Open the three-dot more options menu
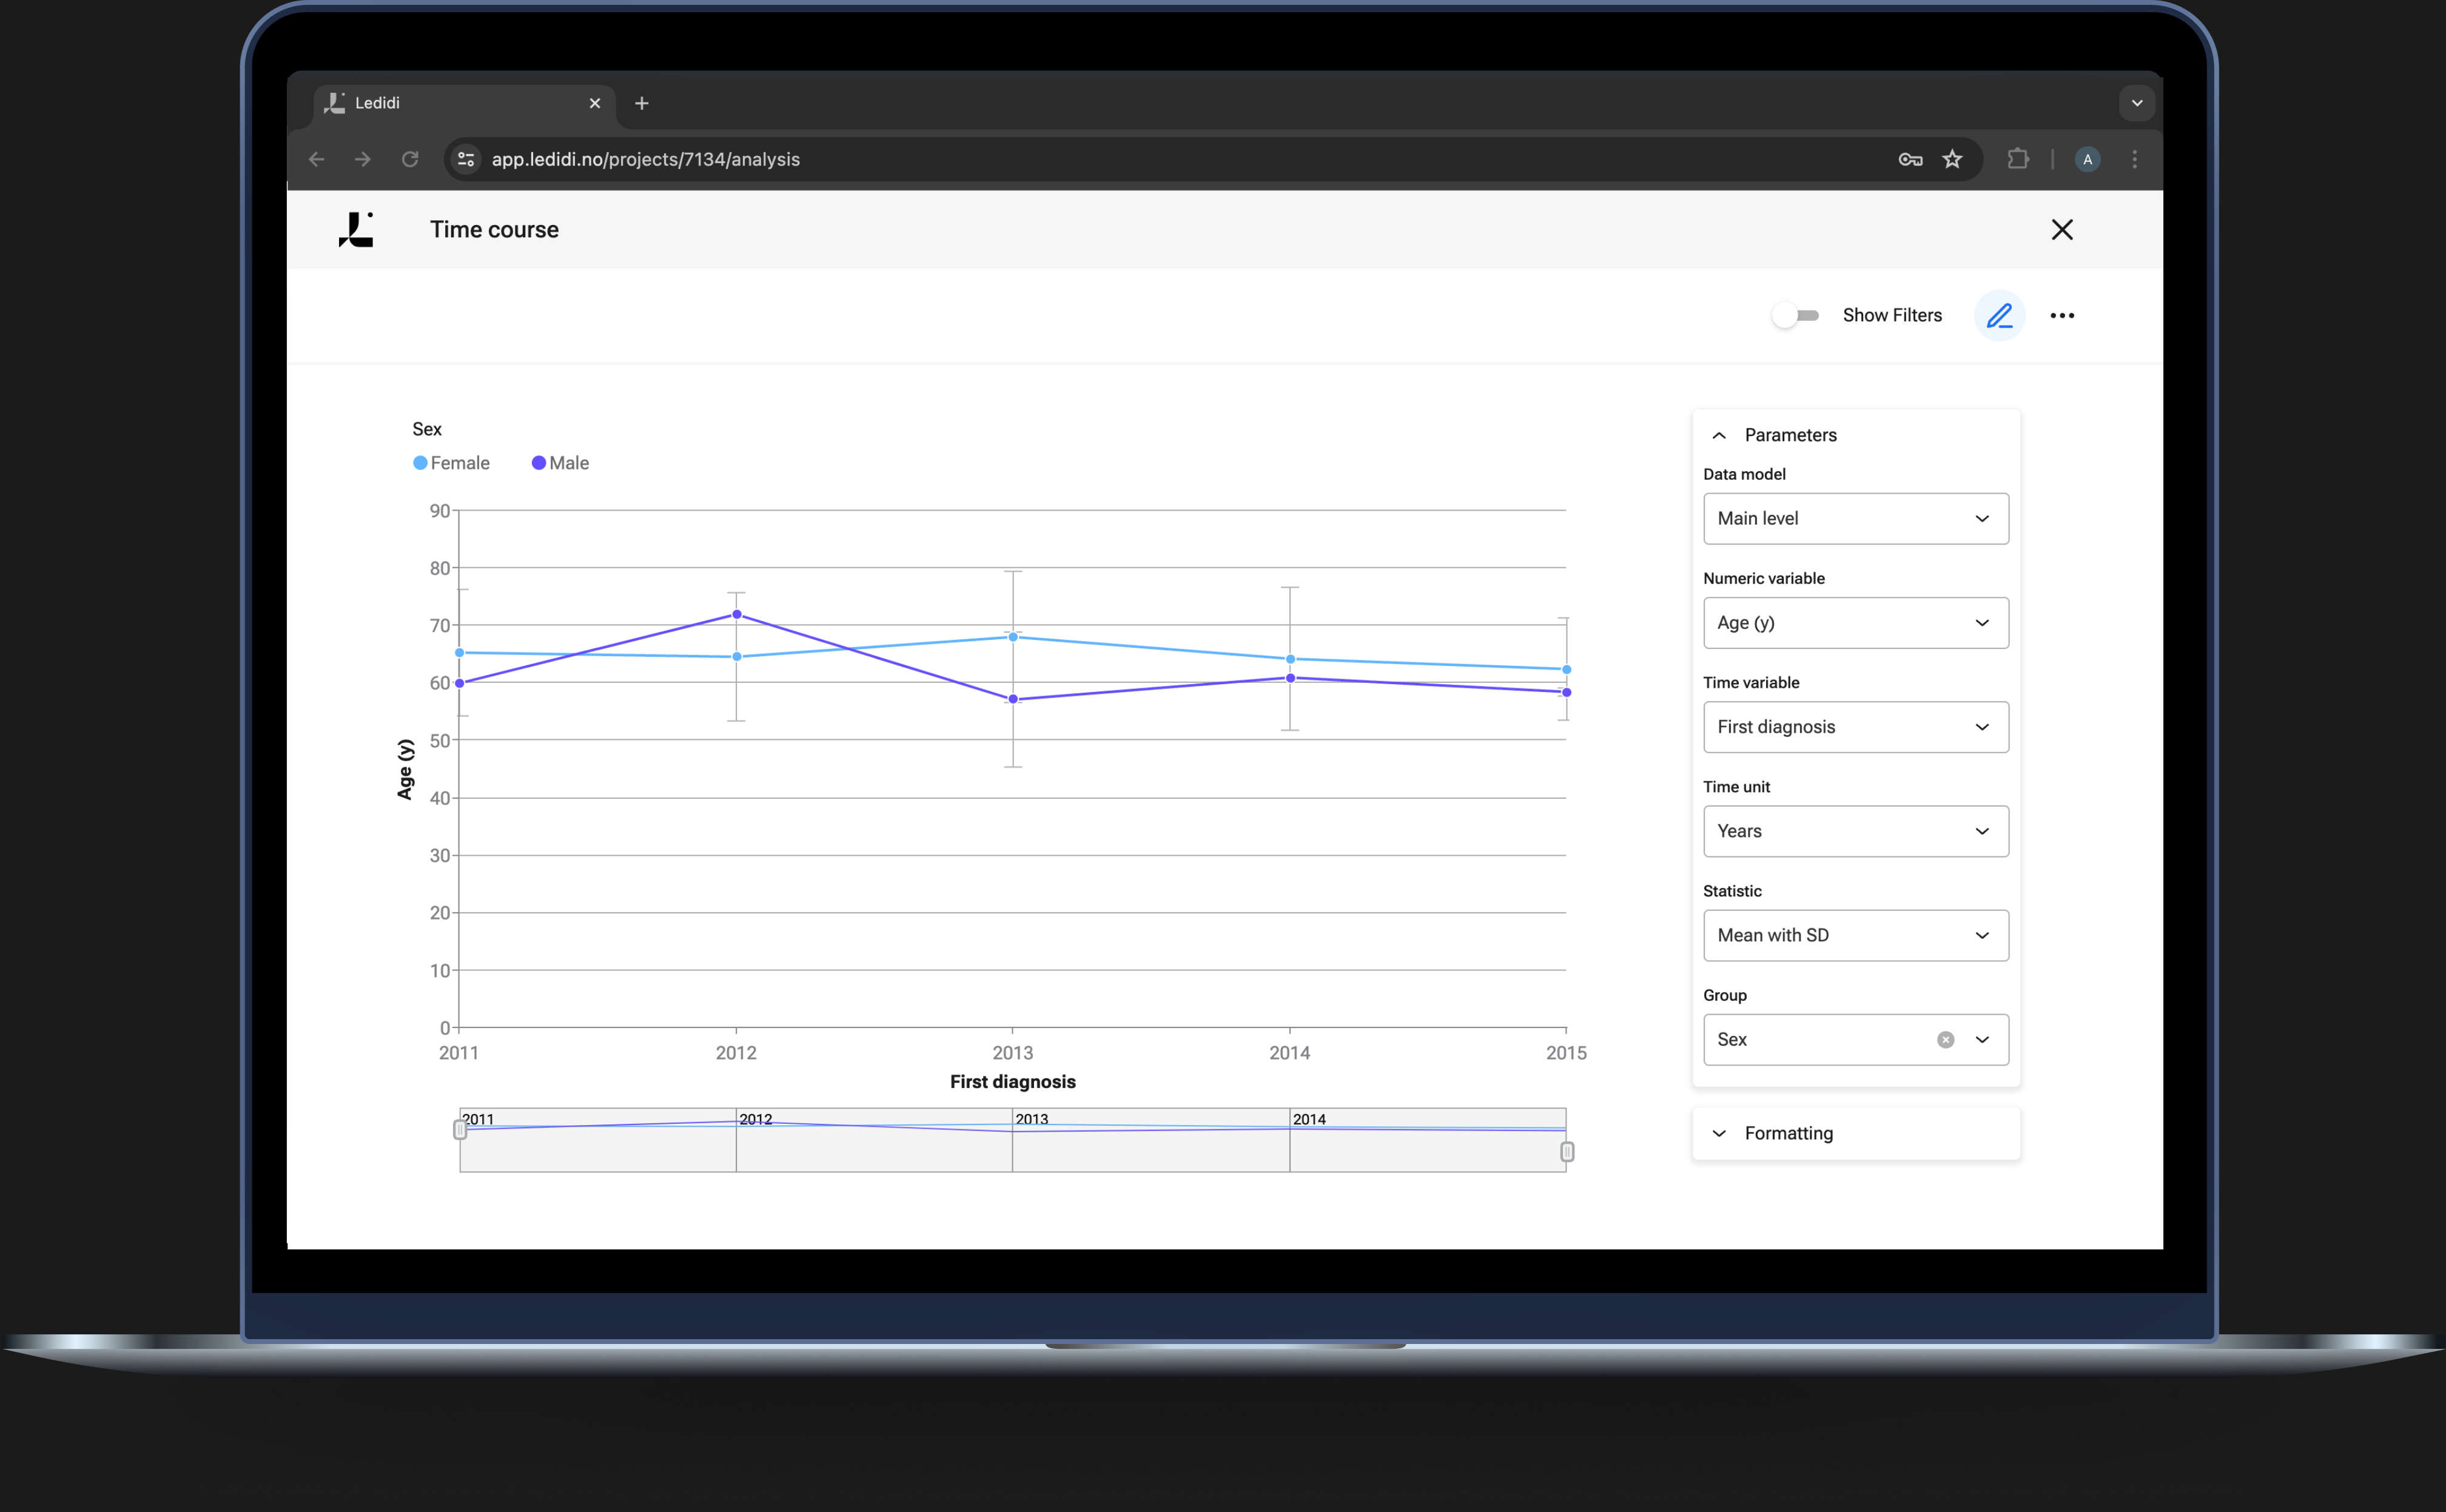 point(2062,316)
